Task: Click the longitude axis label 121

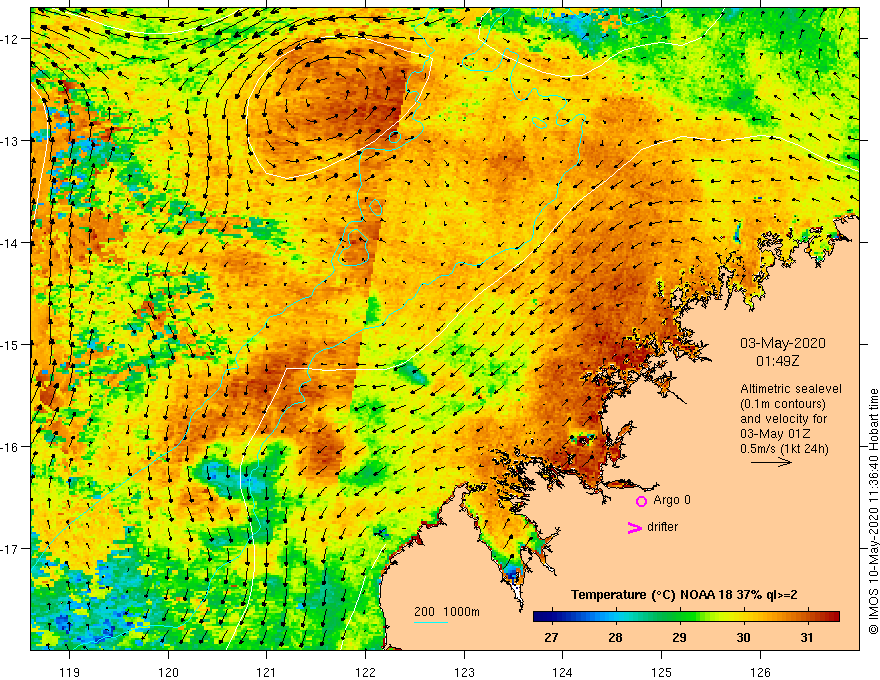Action: pyautogui.click(x=267, y=672)
